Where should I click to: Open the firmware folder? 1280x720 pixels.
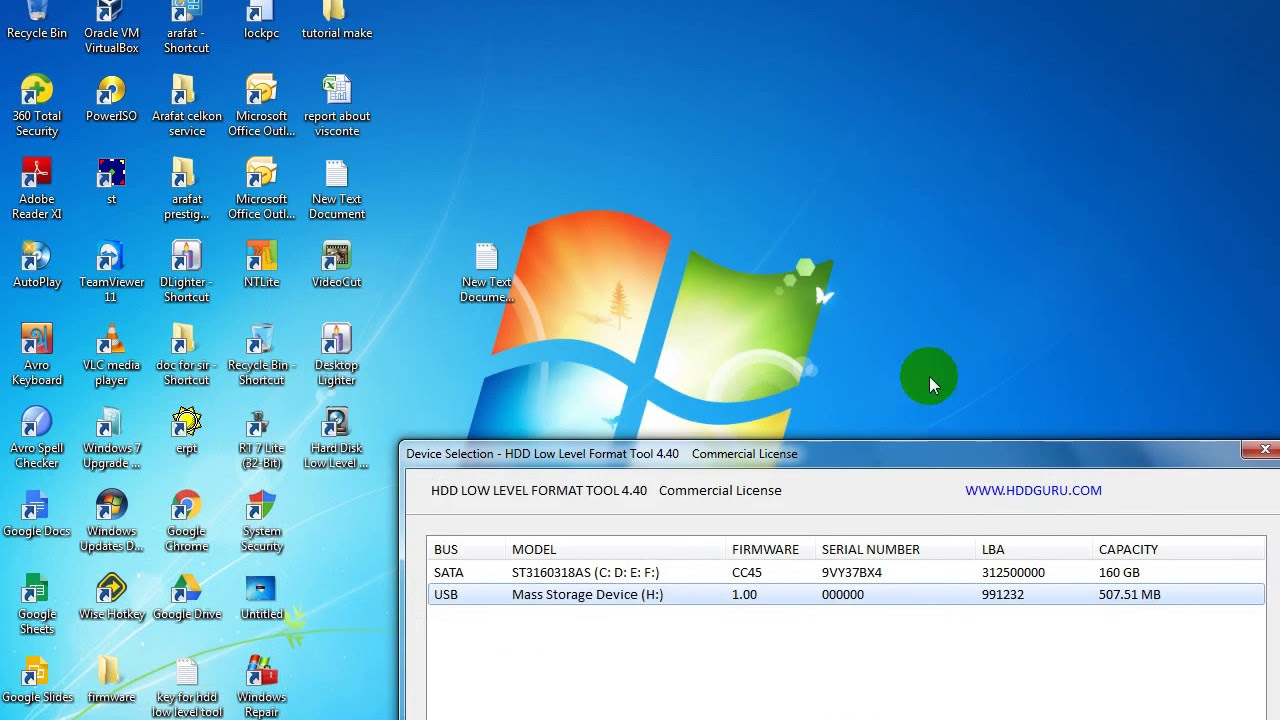tap(111, 679)
